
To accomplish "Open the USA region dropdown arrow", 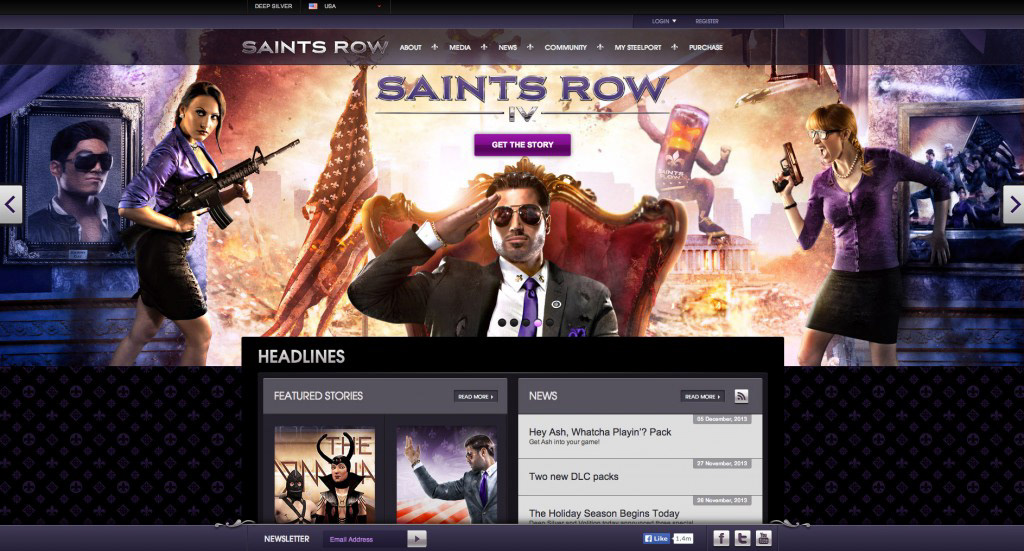I will click(x=379, y=6).
